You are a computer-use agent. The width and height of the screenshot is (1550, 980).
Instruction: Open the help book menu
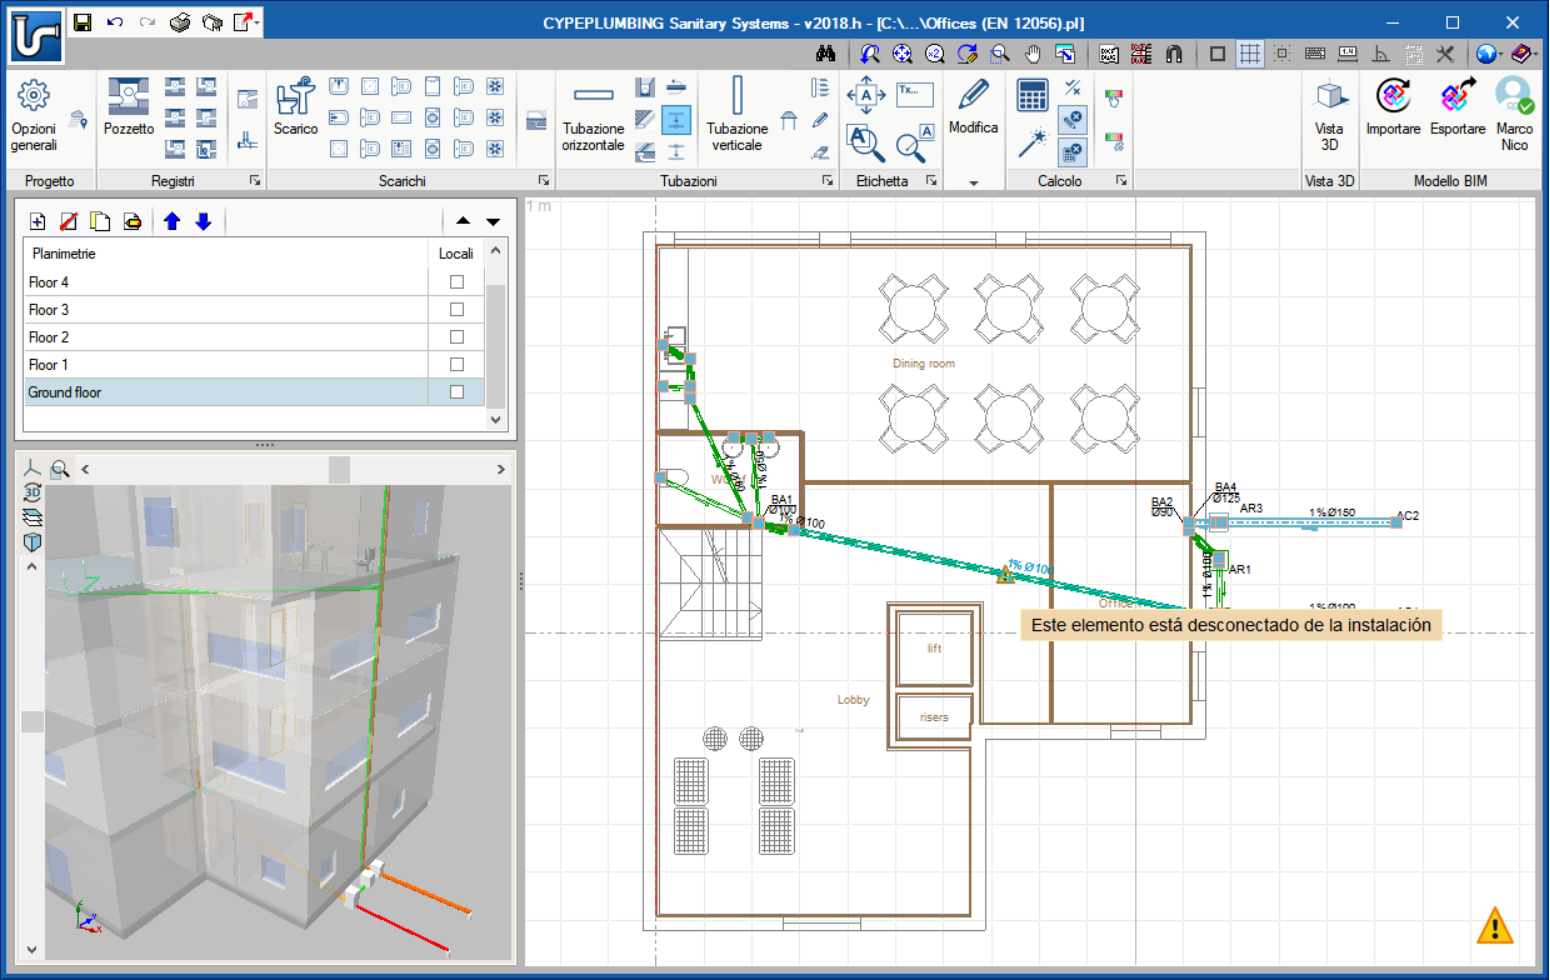point(1522,54)
